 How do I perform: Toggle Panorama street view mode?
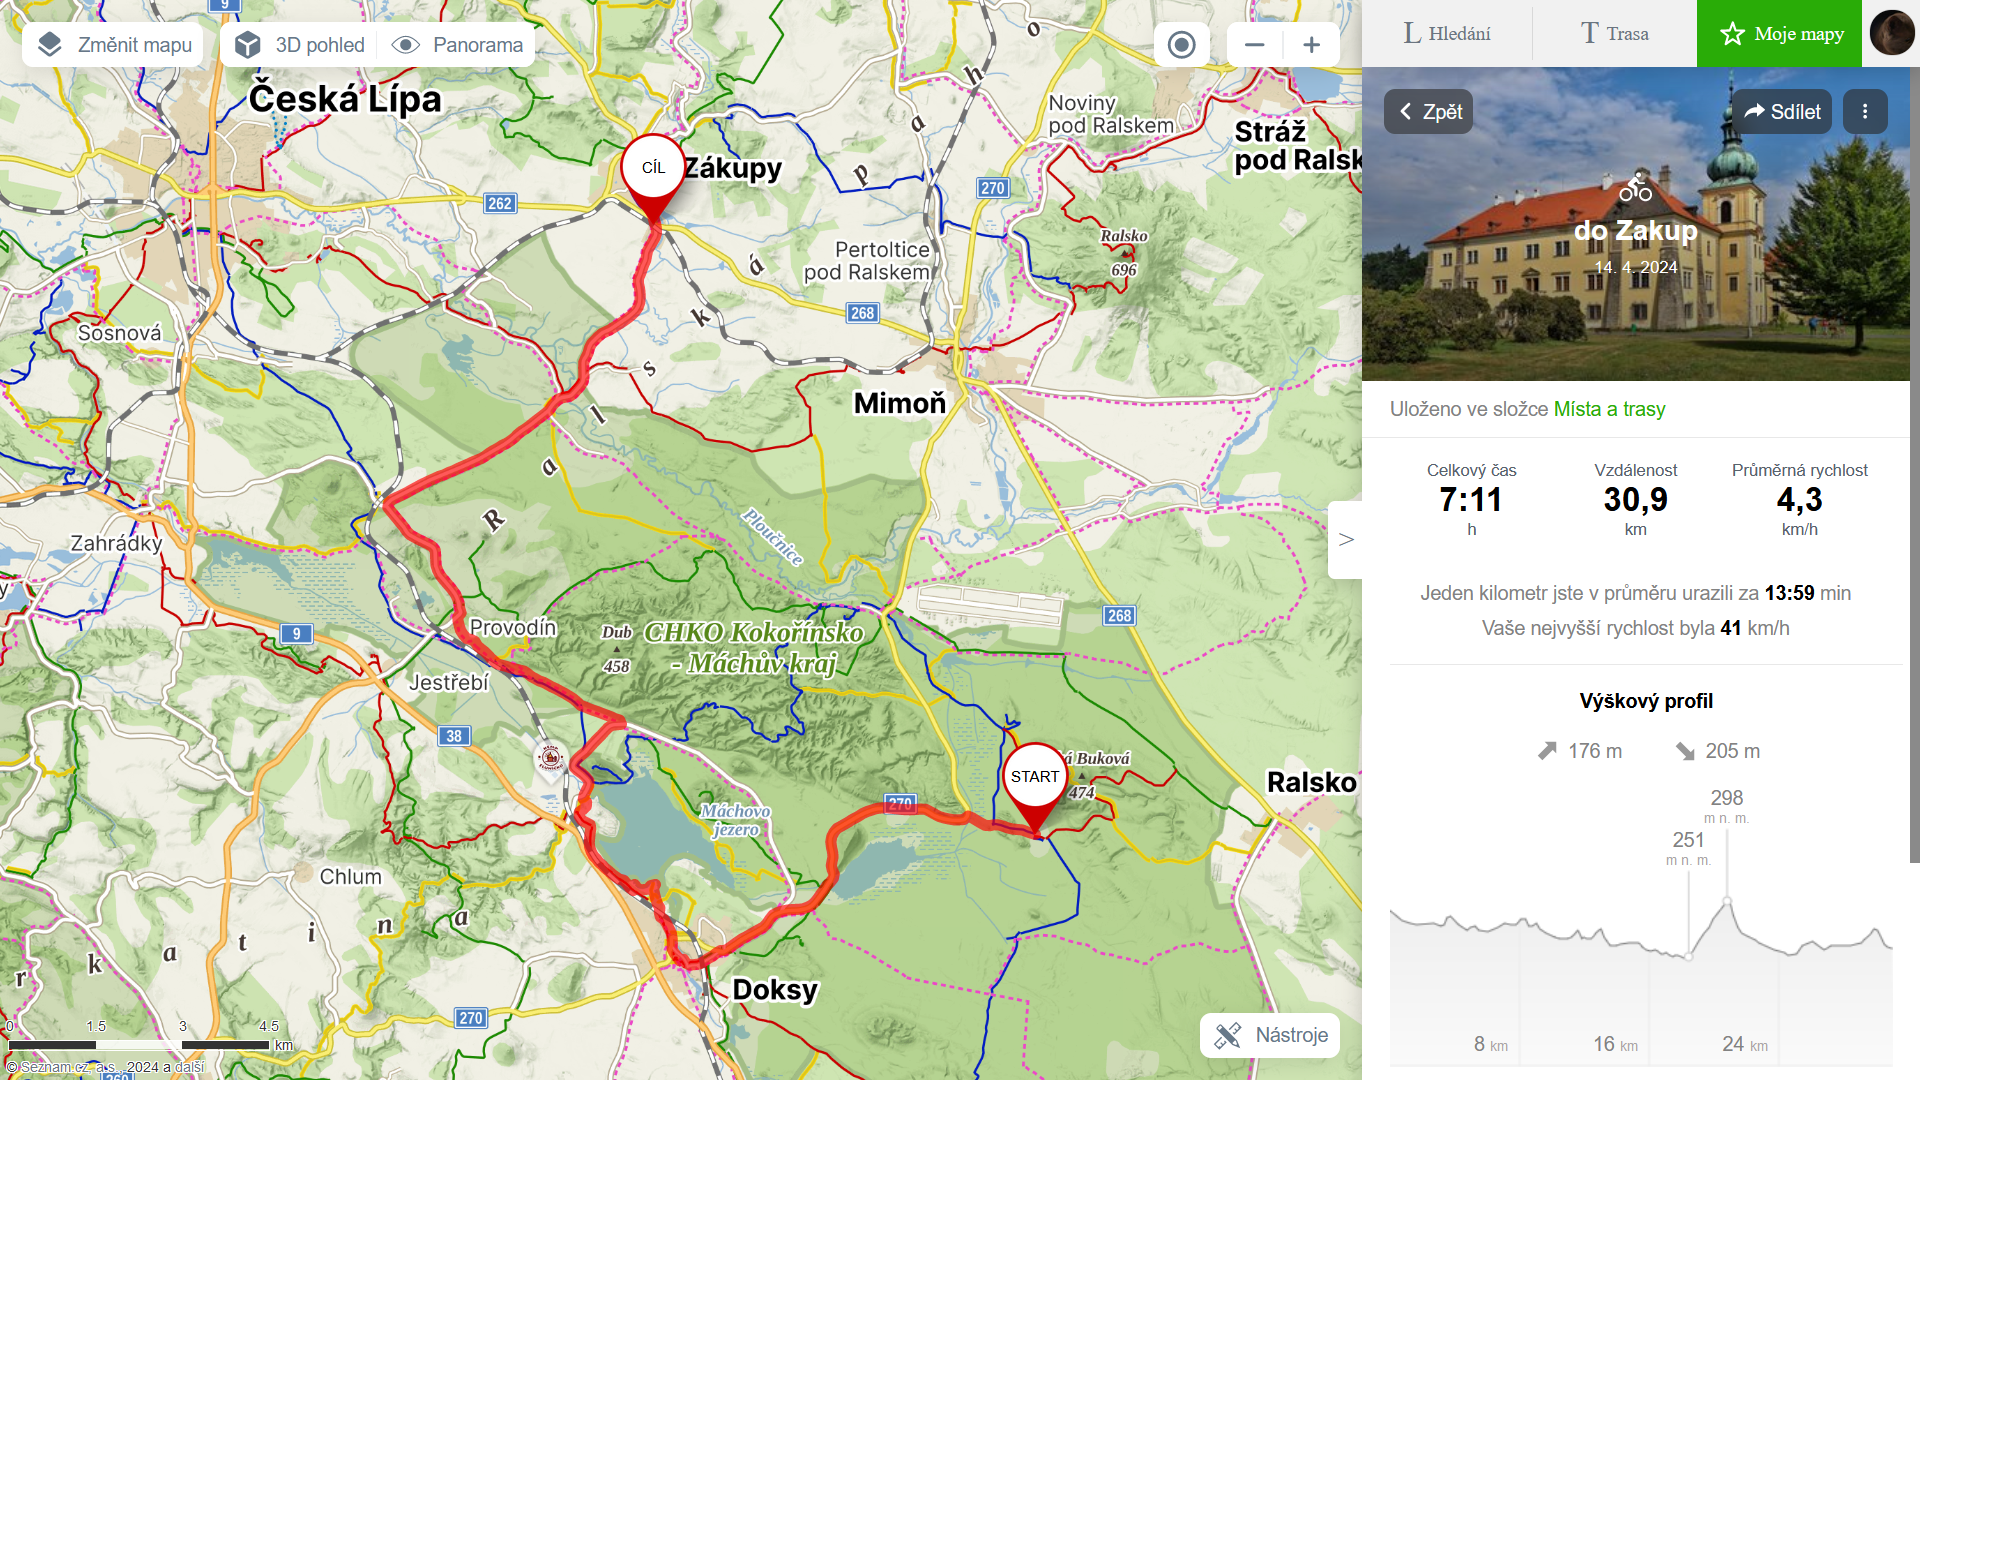click(x=457, y=45)
